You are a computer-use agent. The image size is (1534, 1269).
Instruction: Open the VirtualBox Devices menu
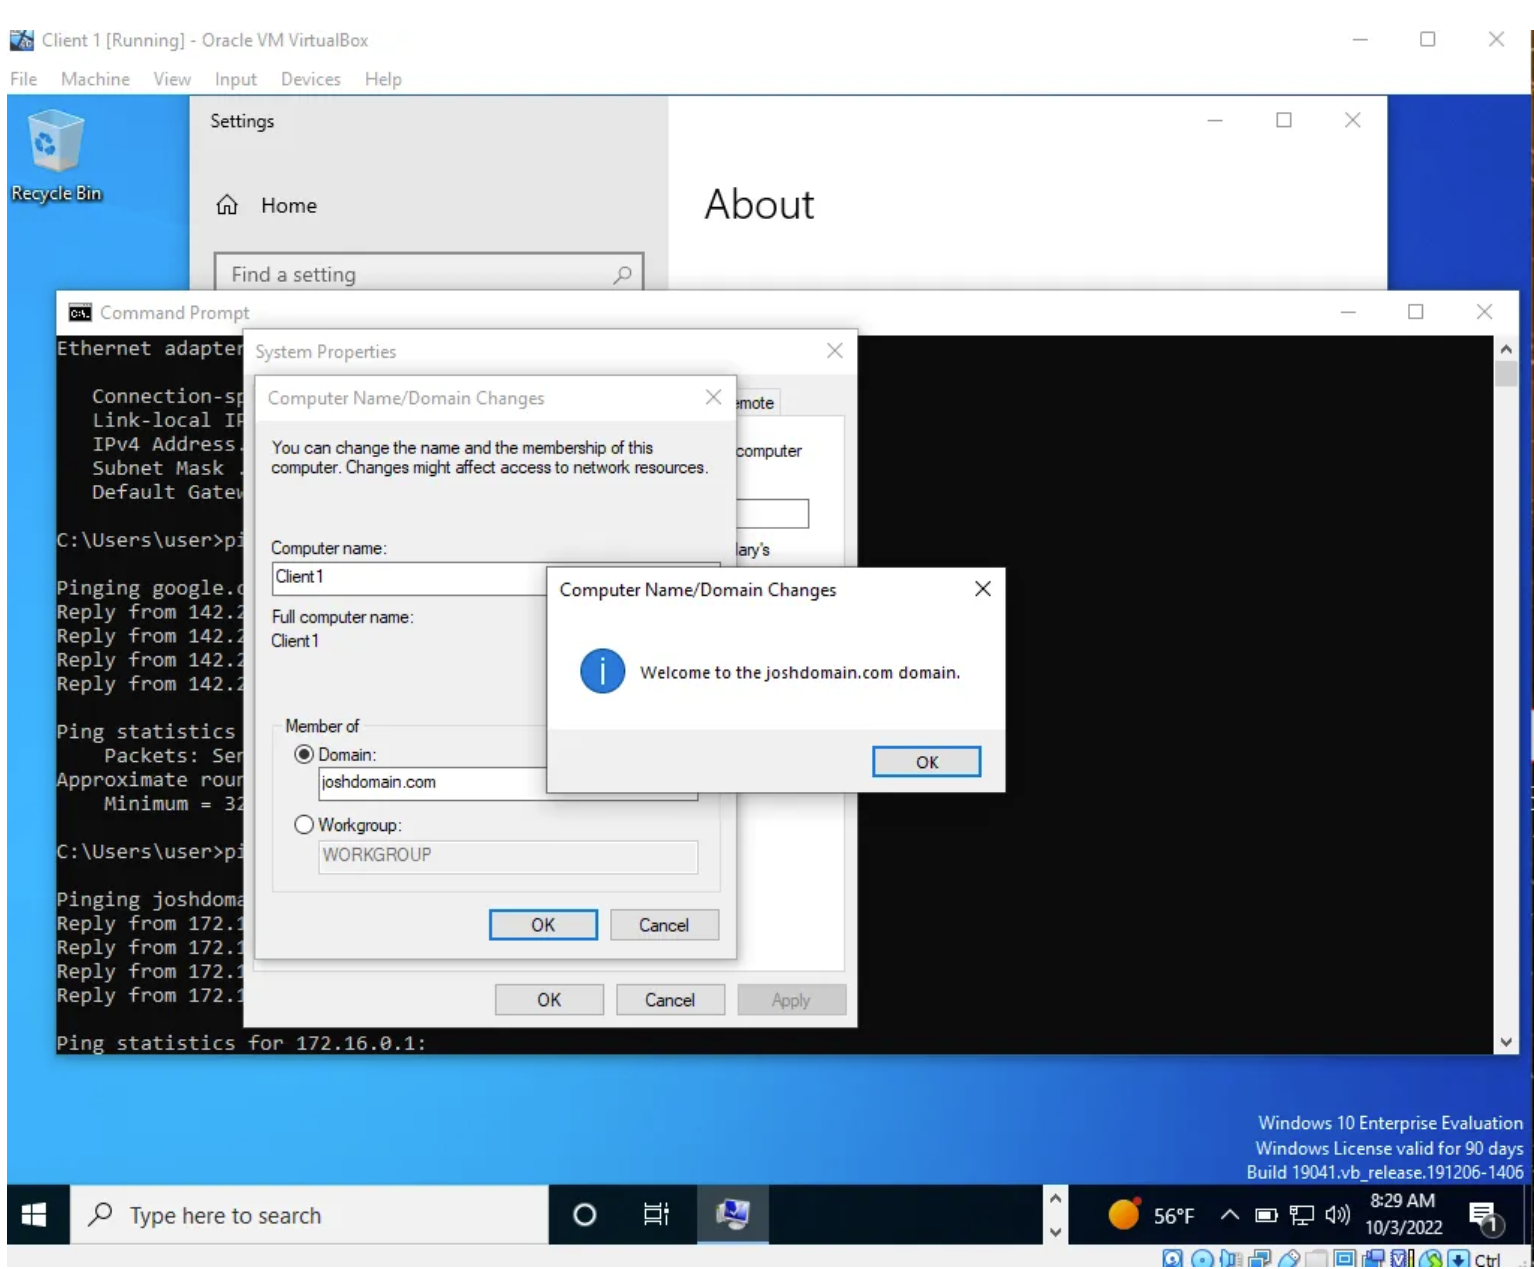pyautogui.click(x=311, y=79)
